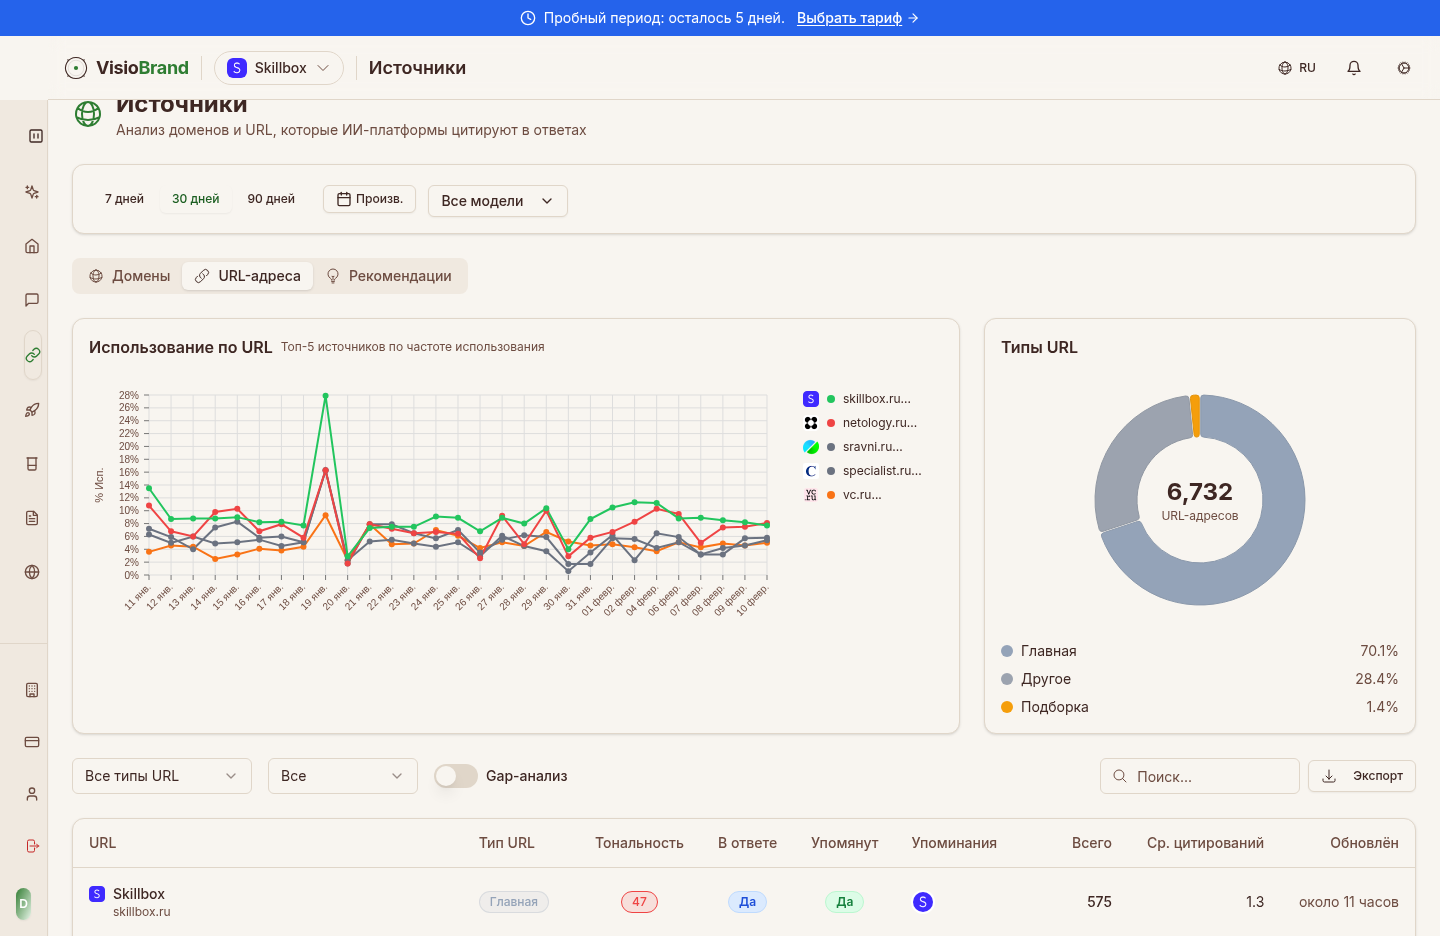Screen dimensions: 1440x936
Task: Switch to the Домены tab
Action: click(128, 275)
